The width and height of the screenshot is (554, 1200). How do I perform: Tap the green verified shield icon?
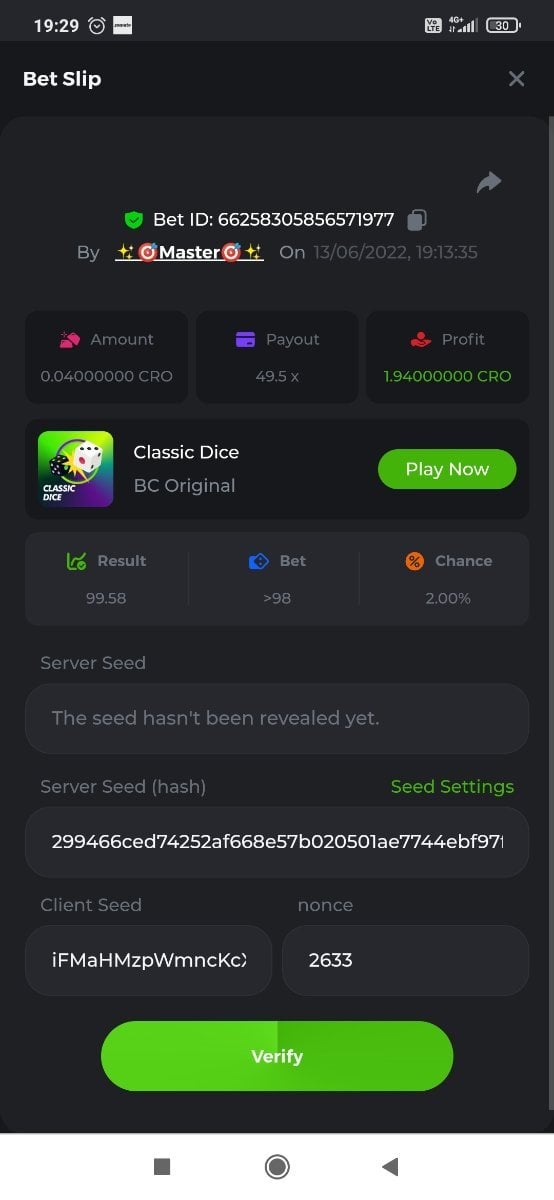point(134,219)
